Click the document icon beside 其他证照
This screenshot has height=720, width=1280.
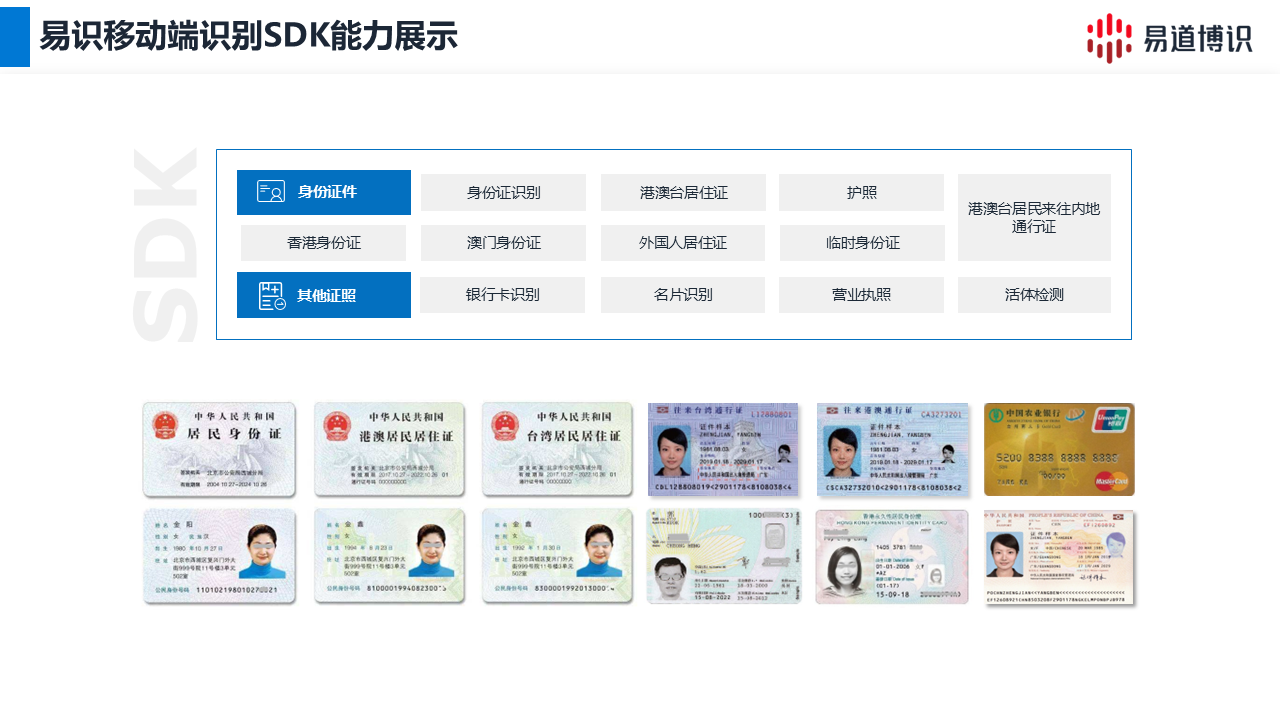coord(272,295)
